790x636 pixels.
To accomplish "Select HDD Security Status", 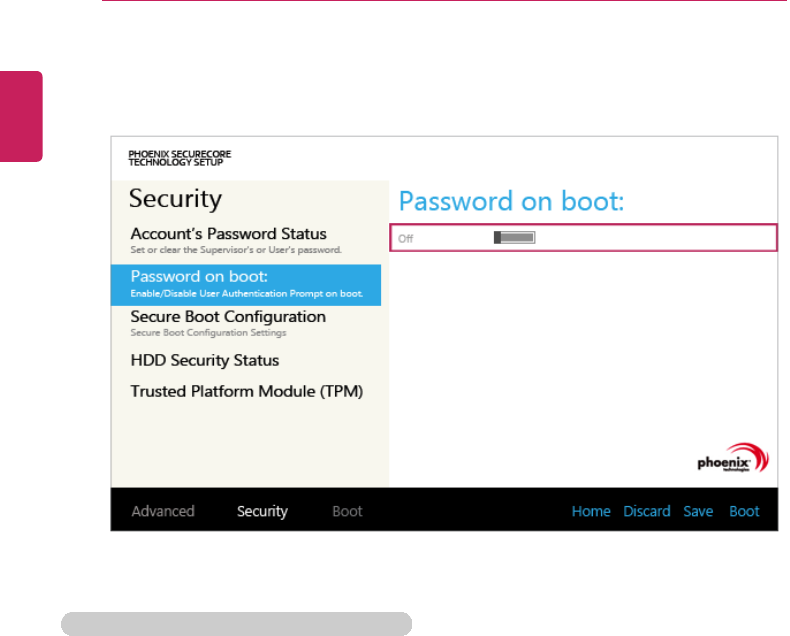I will [x=205, y=360].
